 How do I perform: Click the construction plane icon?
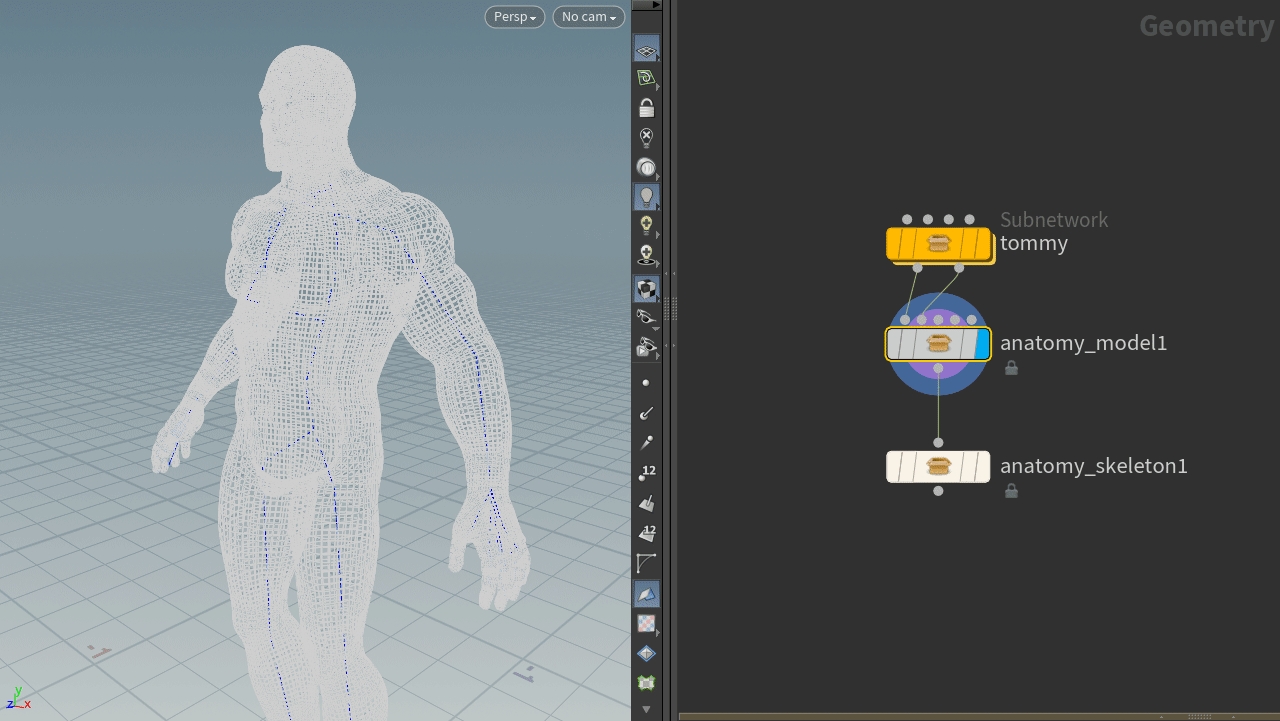646,78
